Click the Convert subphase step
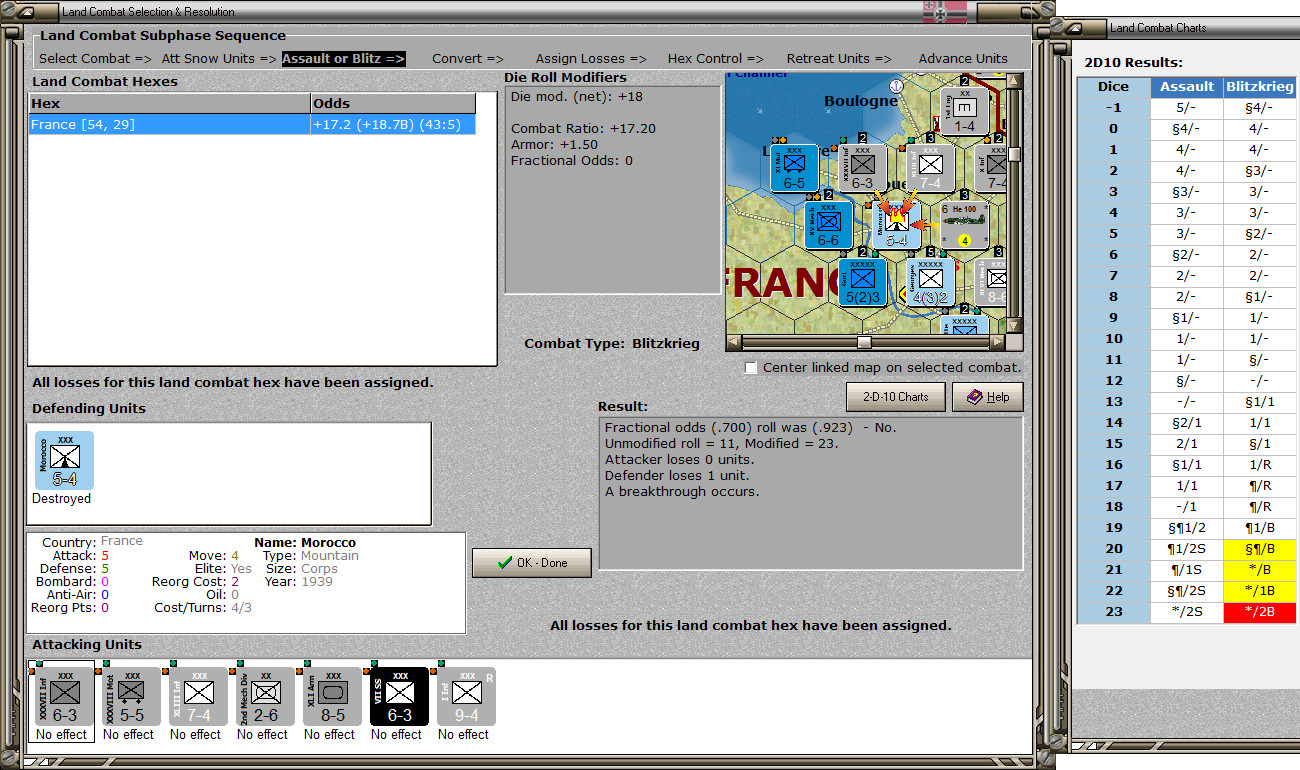 point(468,59)
